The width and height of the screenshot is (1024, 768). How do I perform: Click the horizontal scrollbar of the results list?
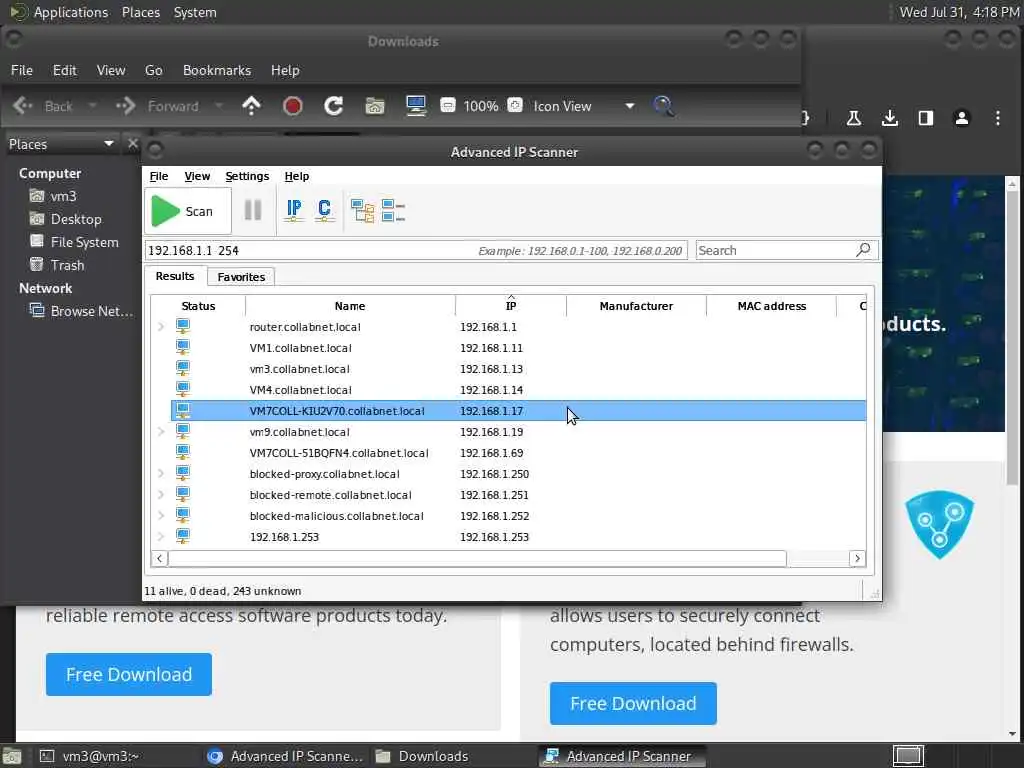(x=477, y=558)
